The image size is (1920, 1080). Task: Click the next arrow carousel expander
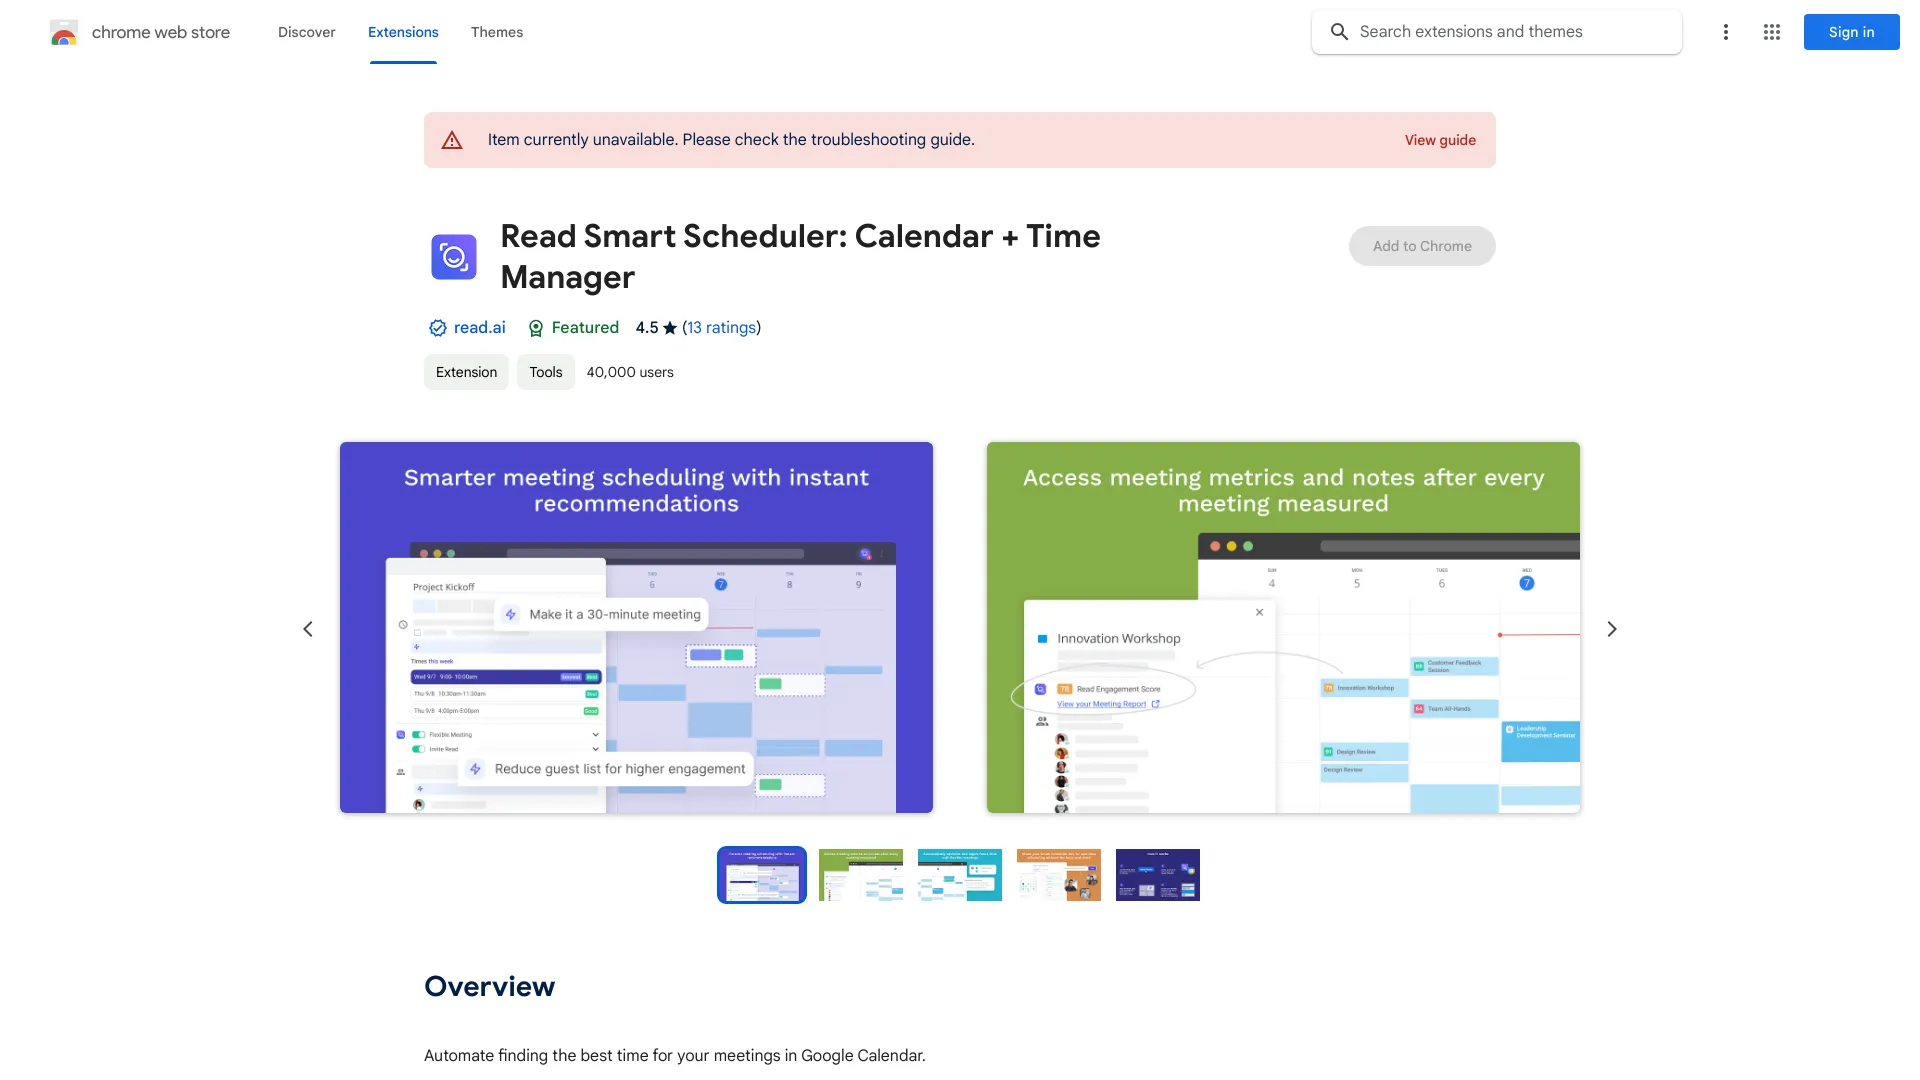pos(1611,628)
